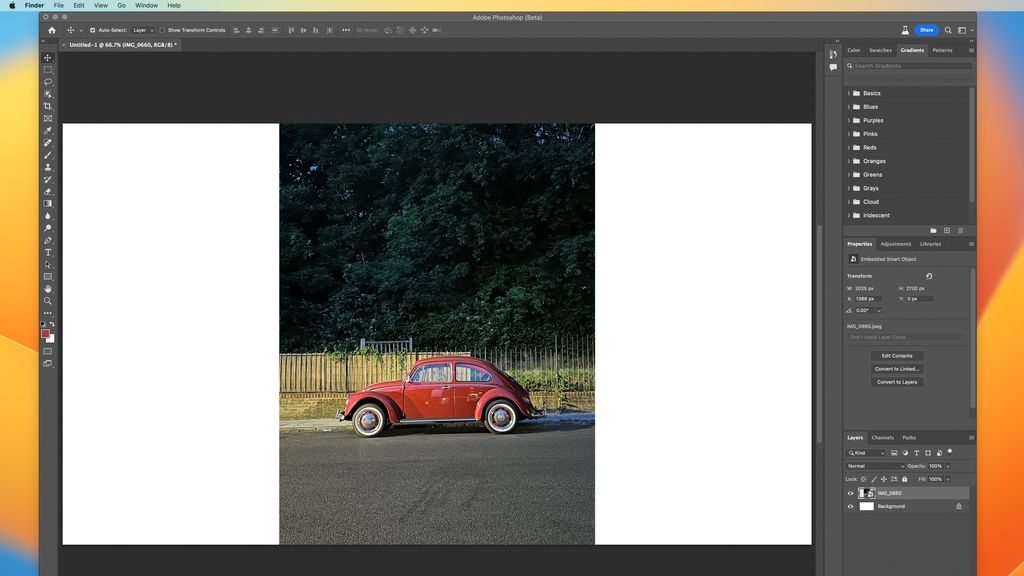
Task: Disable the Auto-Select checkbox
Action: tap(92, 30)
